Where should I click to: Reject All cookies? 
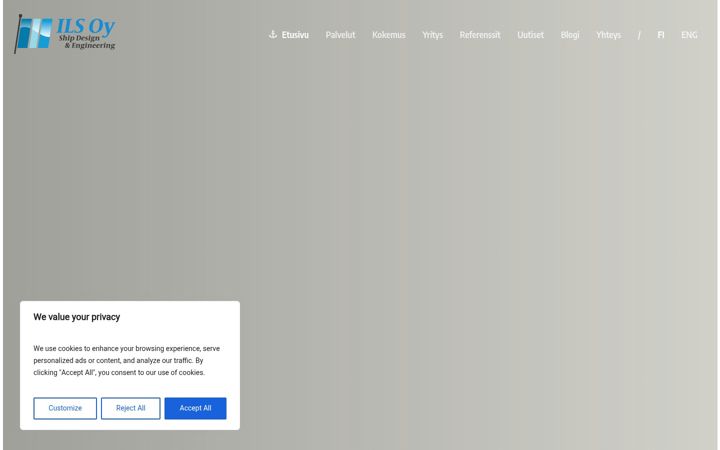click(130, 408)
